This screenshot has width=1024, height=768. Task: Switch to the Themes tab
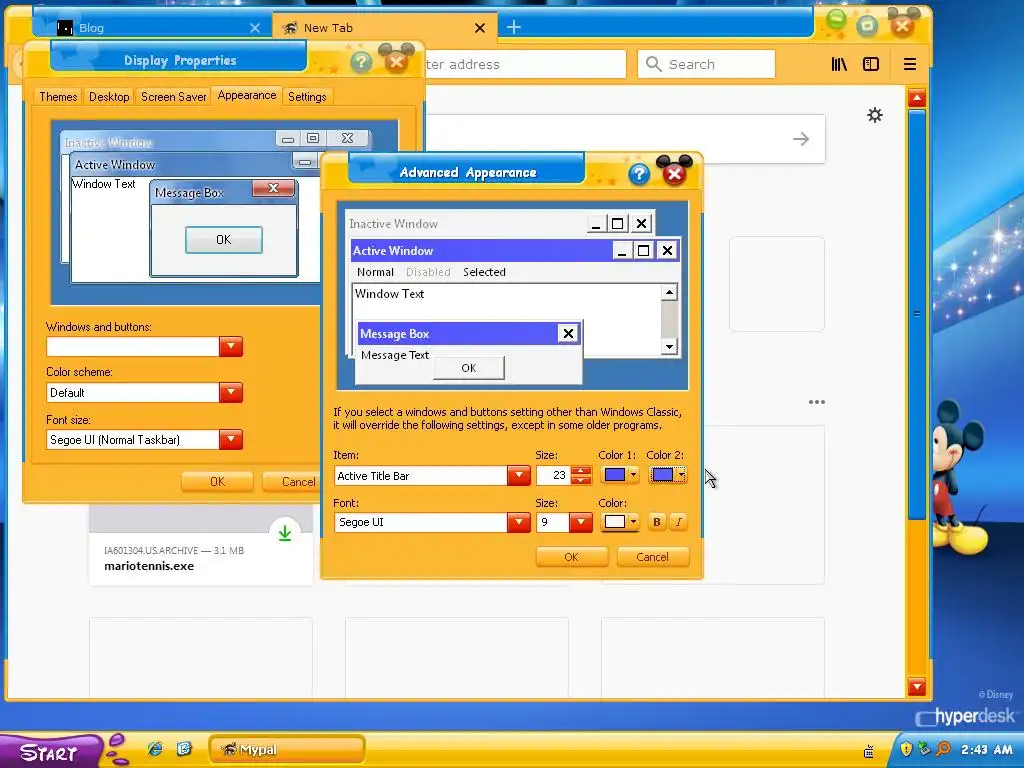[x=58, y=97]
